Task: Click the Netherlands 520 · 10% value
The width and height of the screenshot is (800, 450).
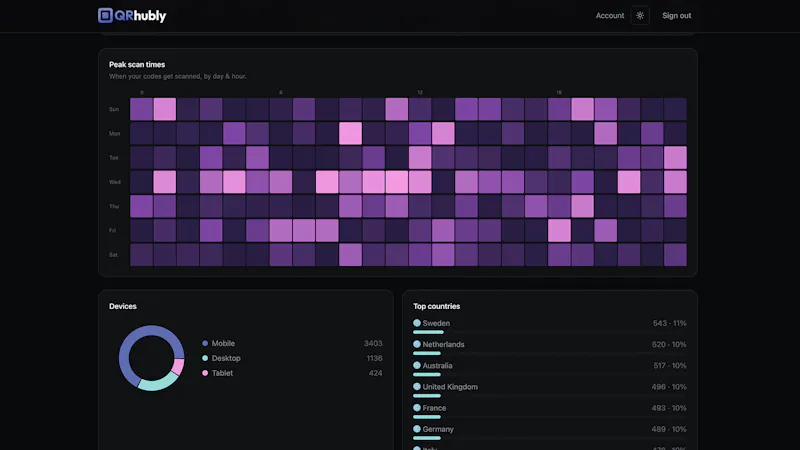Action: [x=669, y=344]
